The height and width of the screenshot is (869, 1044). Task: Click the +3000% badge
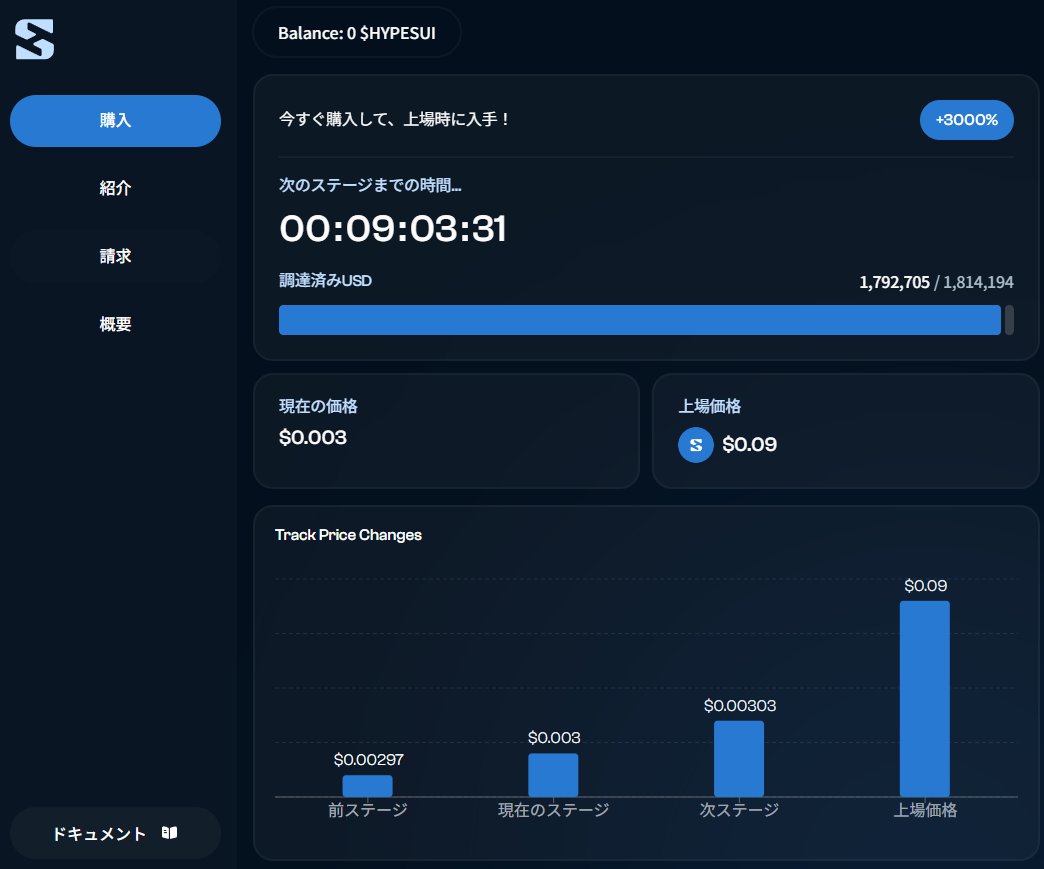click(966, 119)
